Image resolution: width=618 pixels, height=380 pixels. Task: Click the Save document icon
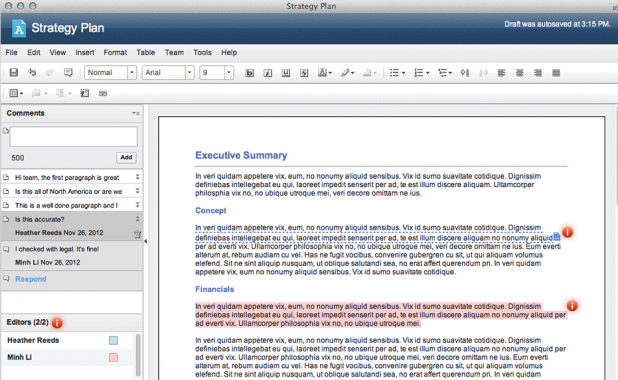pos(13,73)
